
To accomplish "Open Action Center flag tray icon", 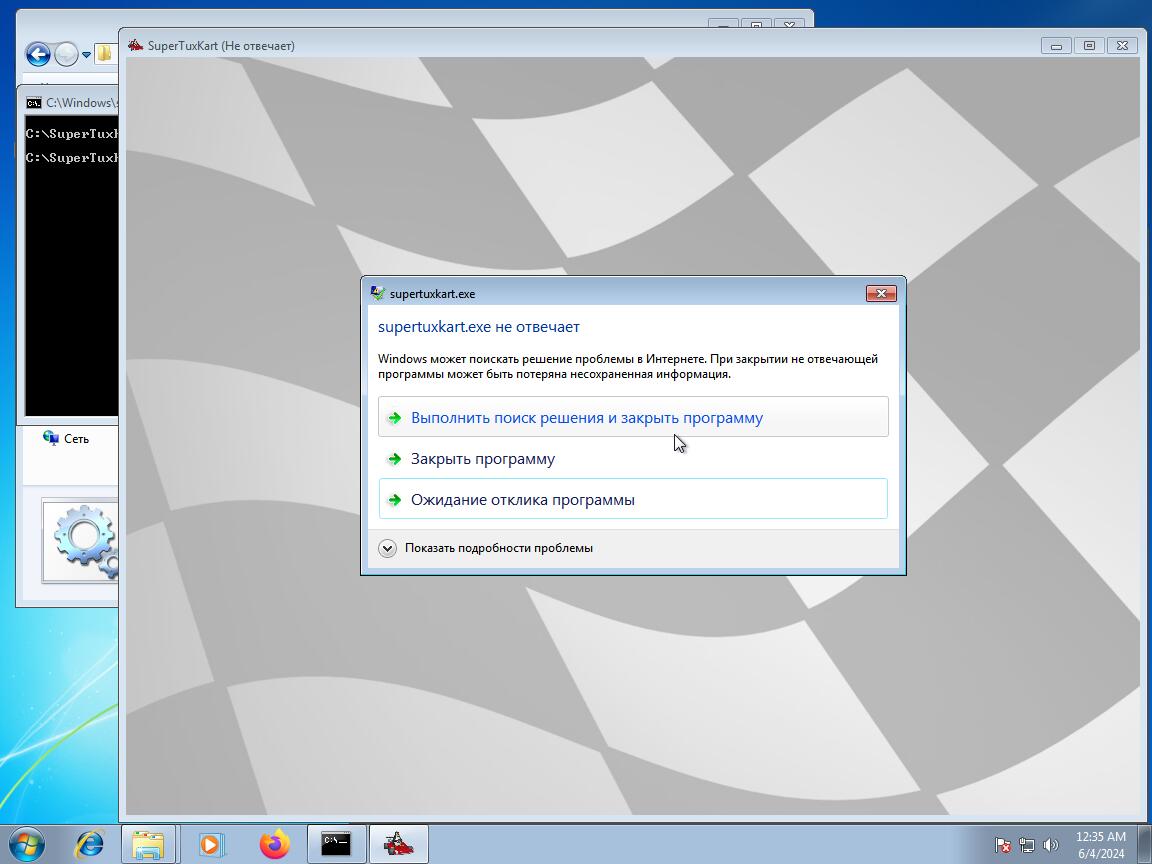I will [1002, 846].
